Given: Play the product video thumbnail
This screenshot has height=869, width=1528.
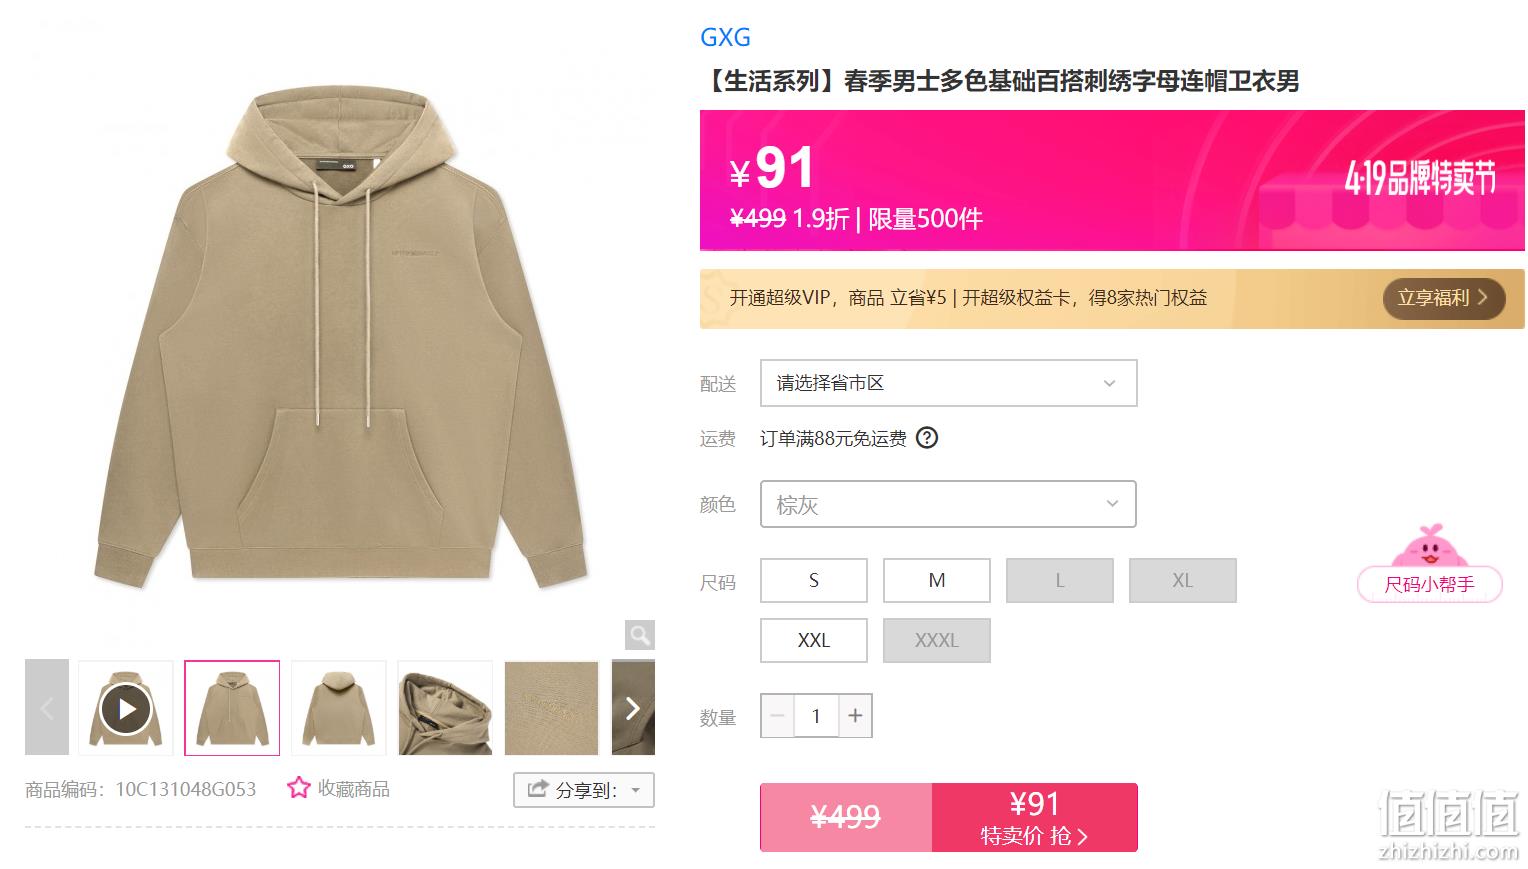Looking at the screenshot, I should [126, 708].
